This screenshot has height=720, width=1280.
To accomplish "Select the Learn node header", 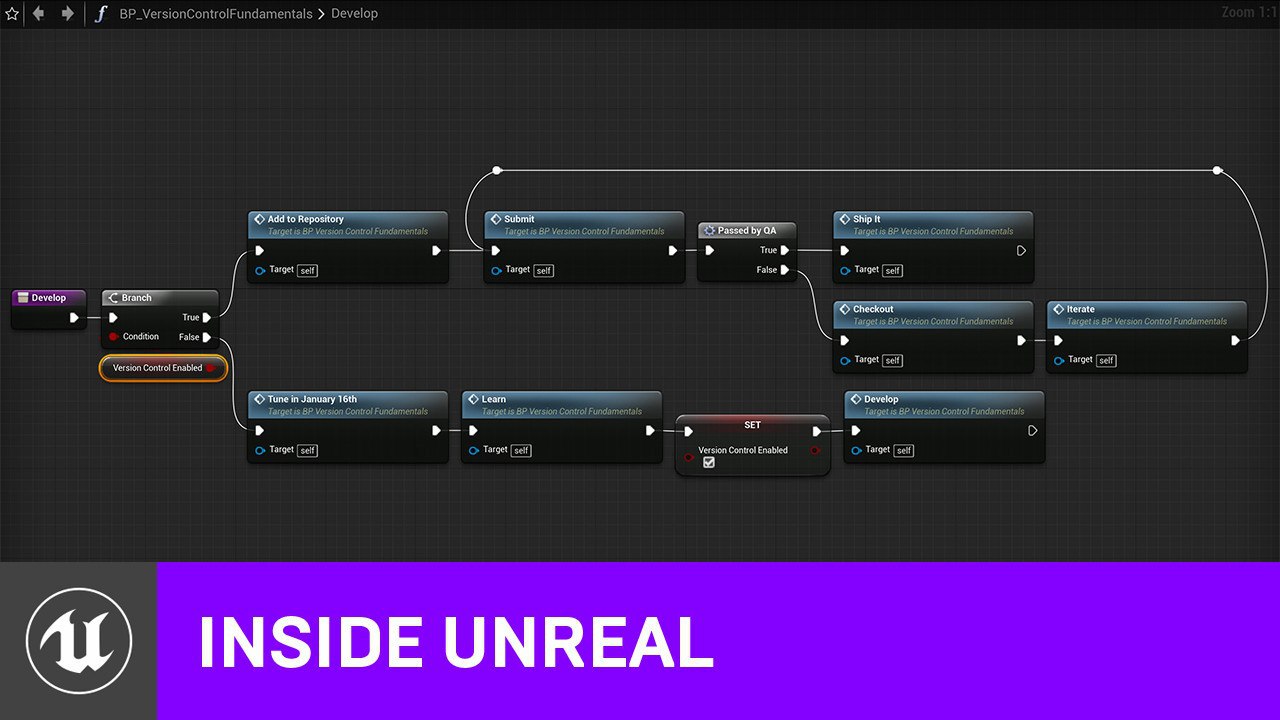I will tap(562, 404).
